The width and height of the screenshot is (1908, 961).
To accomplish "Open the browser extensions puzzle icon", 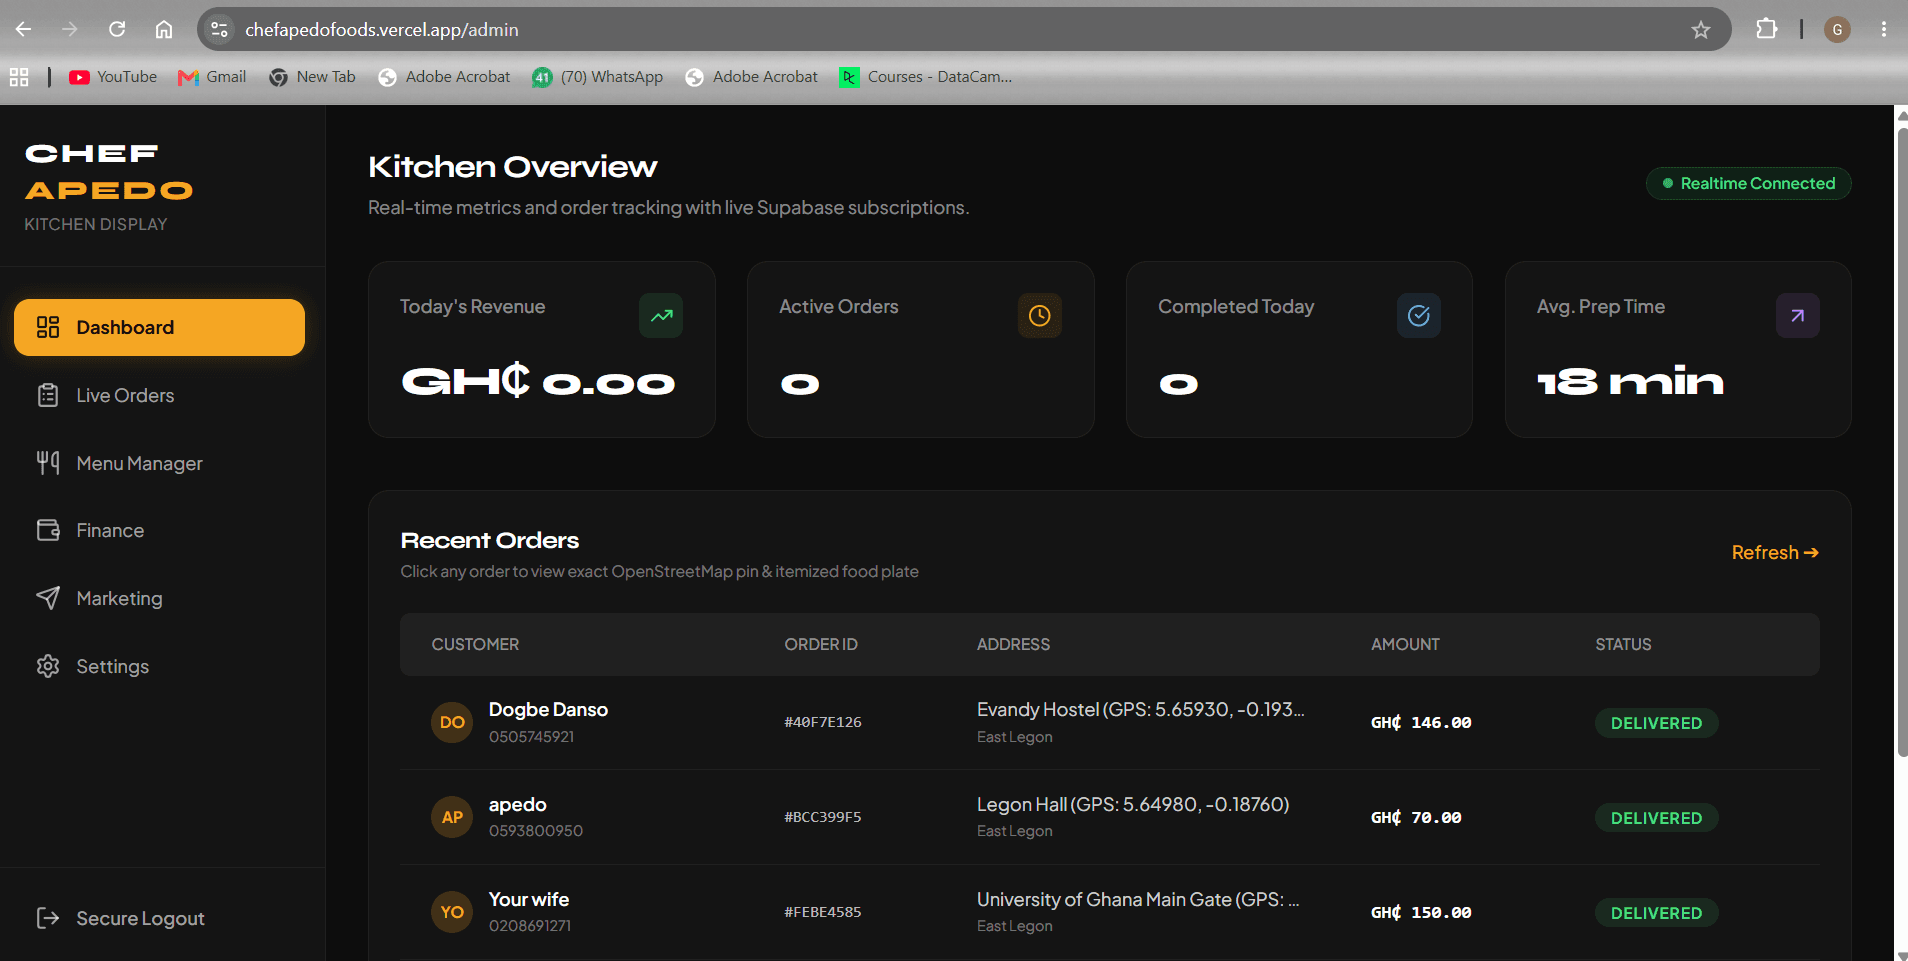I will click(1767, 29).
